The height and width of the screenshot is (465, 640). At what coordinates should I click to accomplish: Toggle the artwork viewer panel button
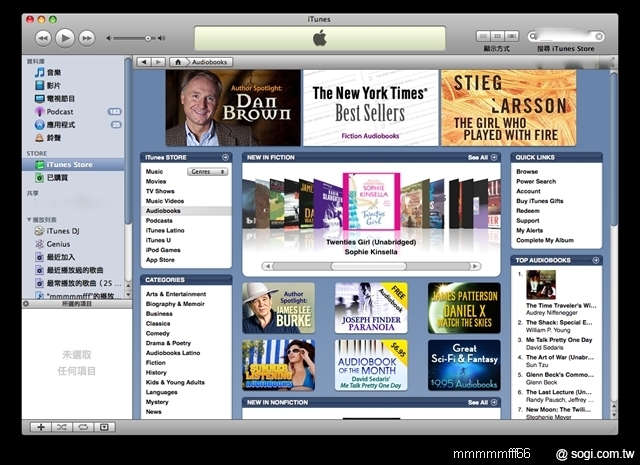pos(103,427)
